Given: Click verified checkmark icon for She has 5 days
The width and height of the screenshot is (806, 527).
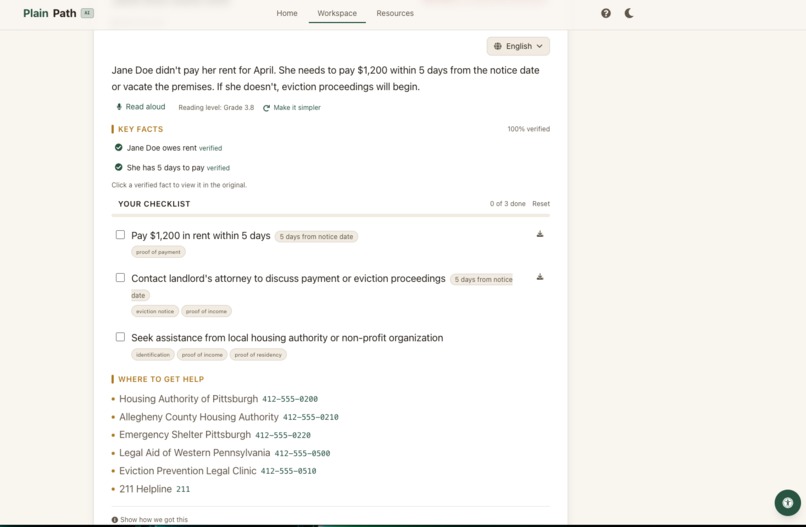Looking at the screenshot, I should pyautogui.click(x=119, y=167).
